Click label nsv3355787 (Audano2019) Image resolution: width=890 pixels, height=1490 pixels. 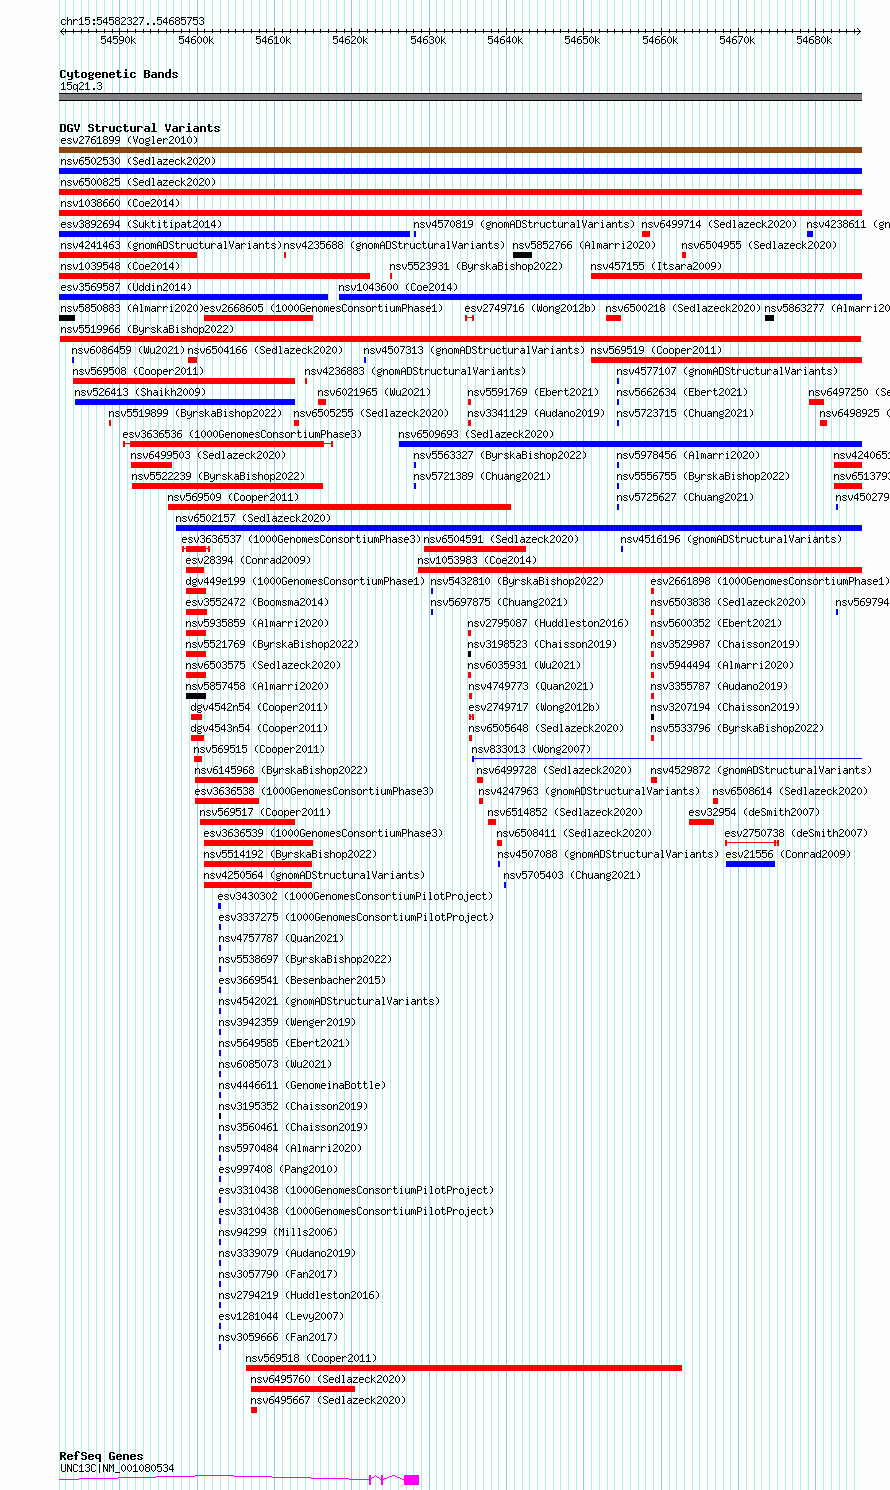point(720,686)
